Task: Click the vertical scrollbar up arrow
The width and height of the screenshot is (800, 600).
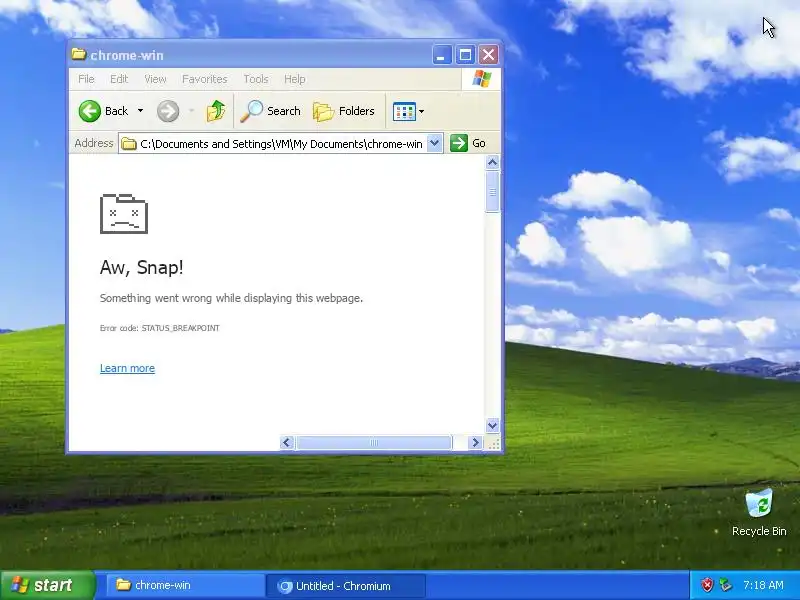Action: point(492,163)
